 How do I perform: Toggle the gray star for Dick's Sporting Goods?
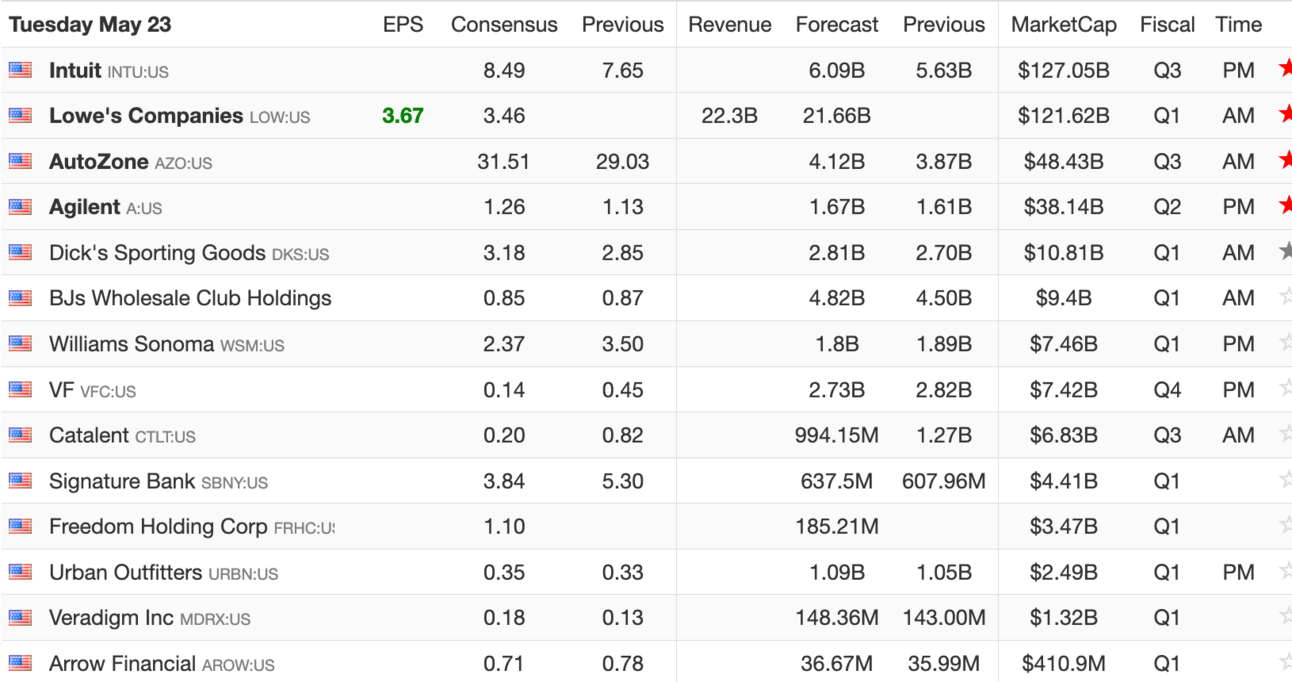coord(1285,252)
